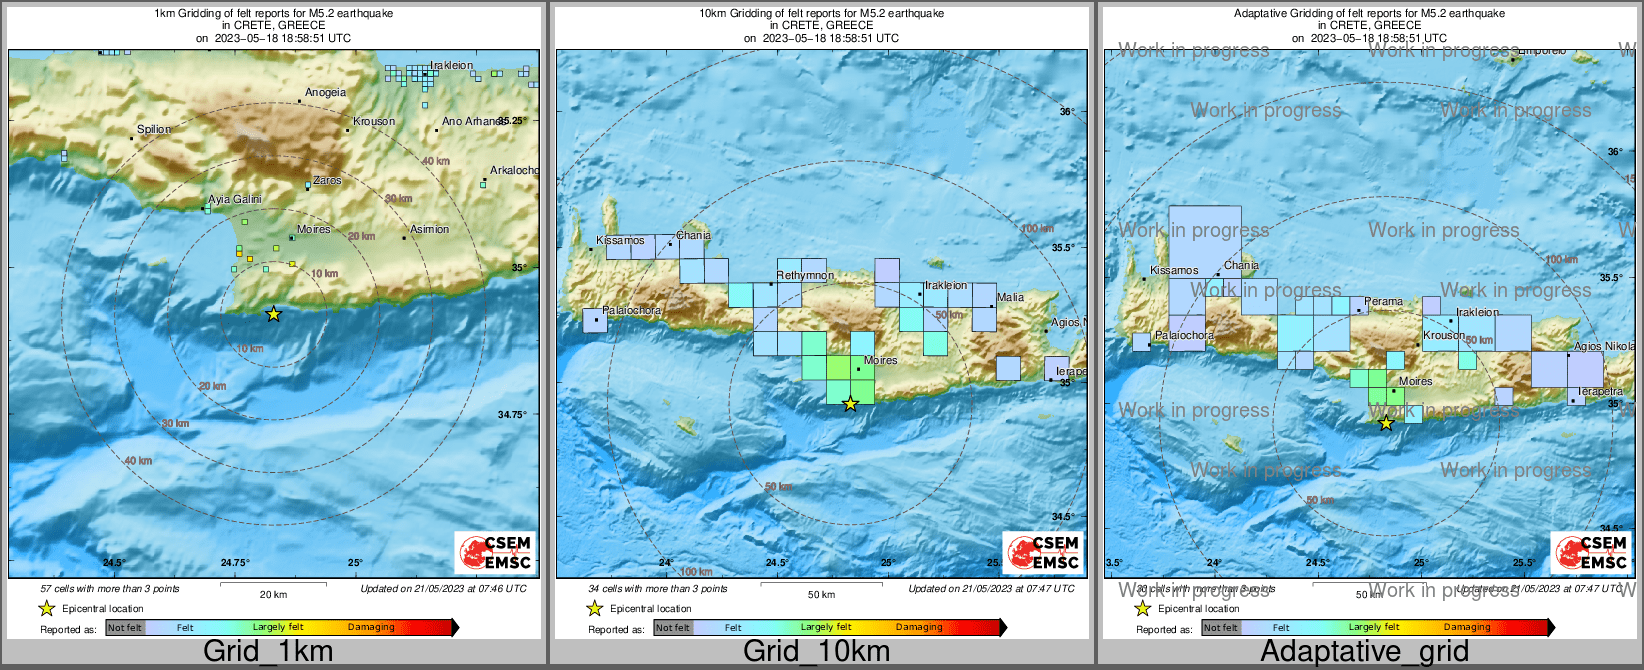Click the 'Adaptative Gridding of felt reports' title
1644x670 pixels.
[1370, 13]
